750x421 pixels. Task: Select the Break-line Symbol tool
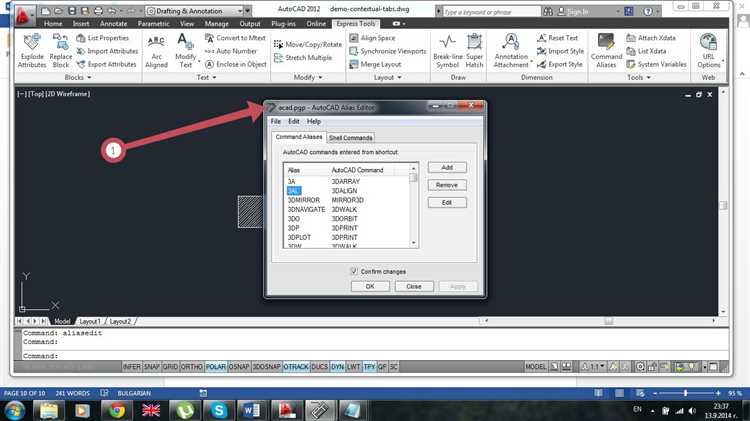pyautogui.click(x=448, y=51)
